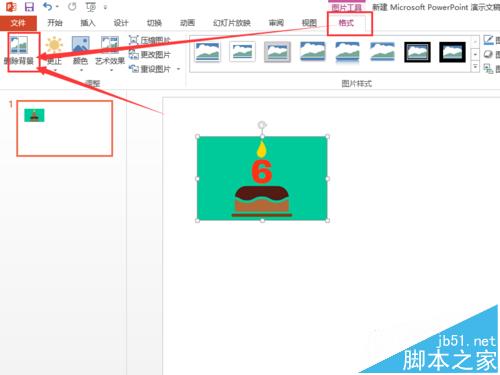This screenshot has width=500, height=375.
Task: Select the birthday cake picture on the slide
Action: [x=262, y=178]
